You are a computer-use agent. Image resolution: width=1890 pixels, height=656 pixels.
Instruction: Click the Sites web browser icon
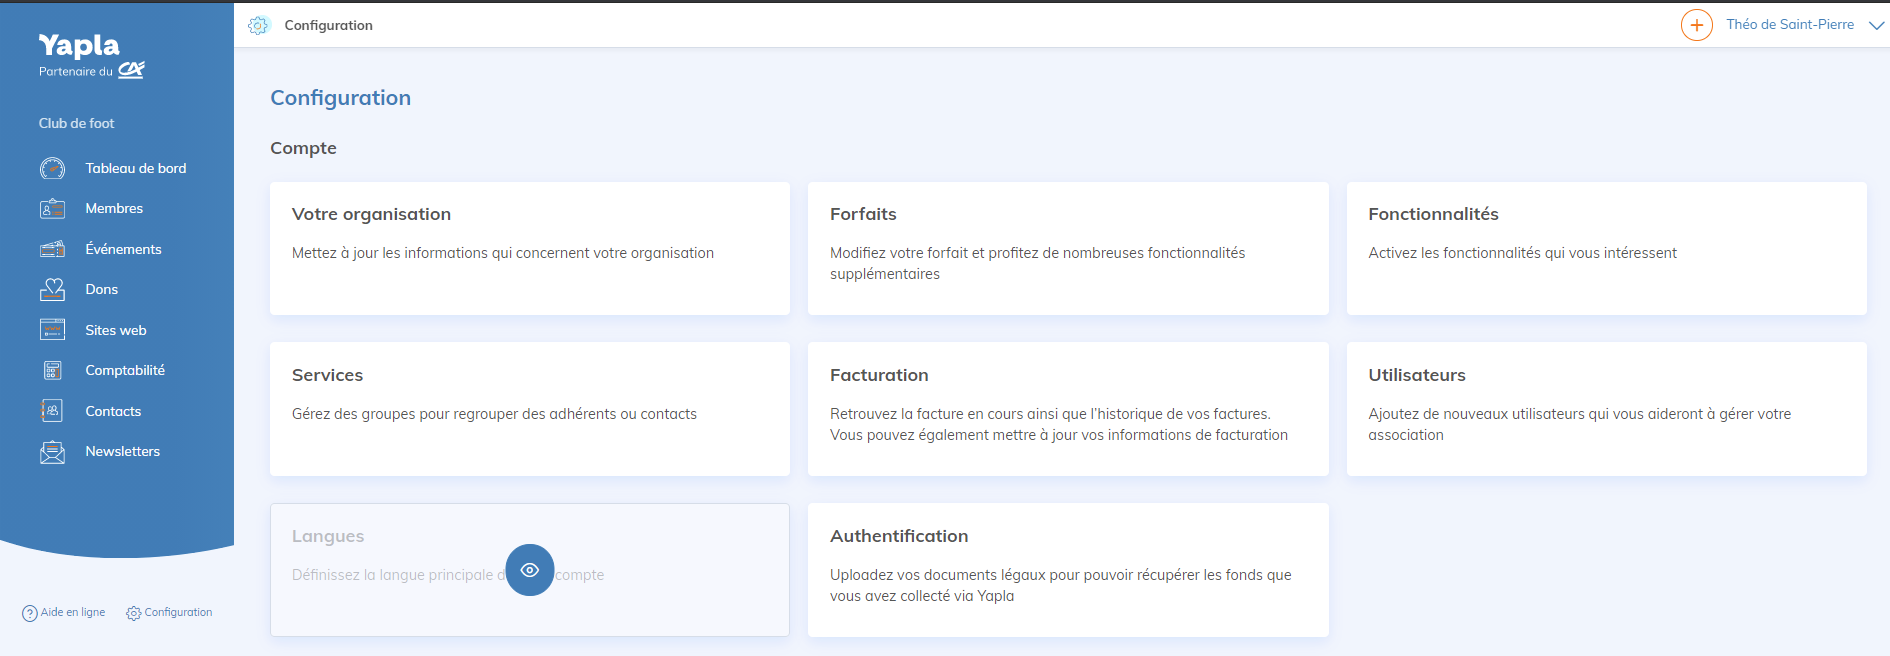[x=52, y=330]
